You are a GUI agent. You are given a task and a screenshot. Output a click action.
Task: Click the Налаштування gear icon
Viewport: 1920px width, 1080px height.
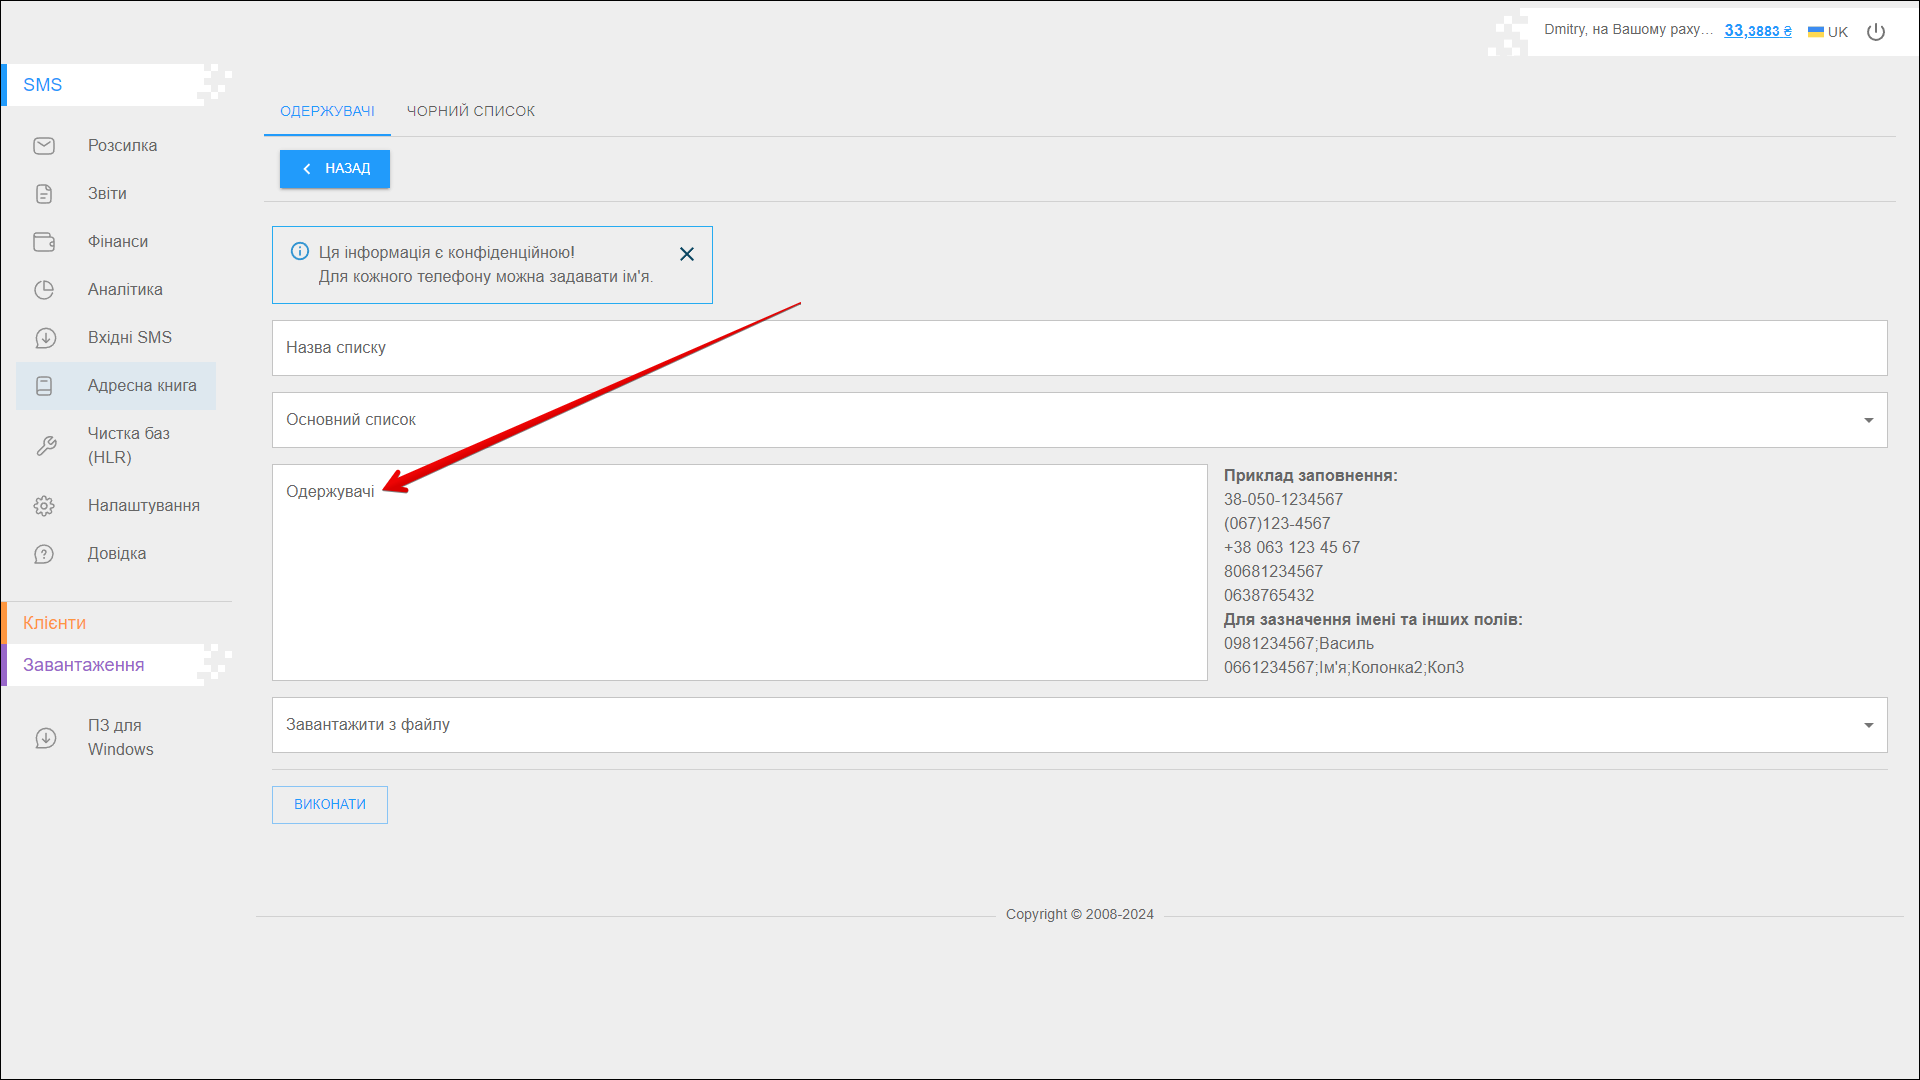tap(44, 506)
